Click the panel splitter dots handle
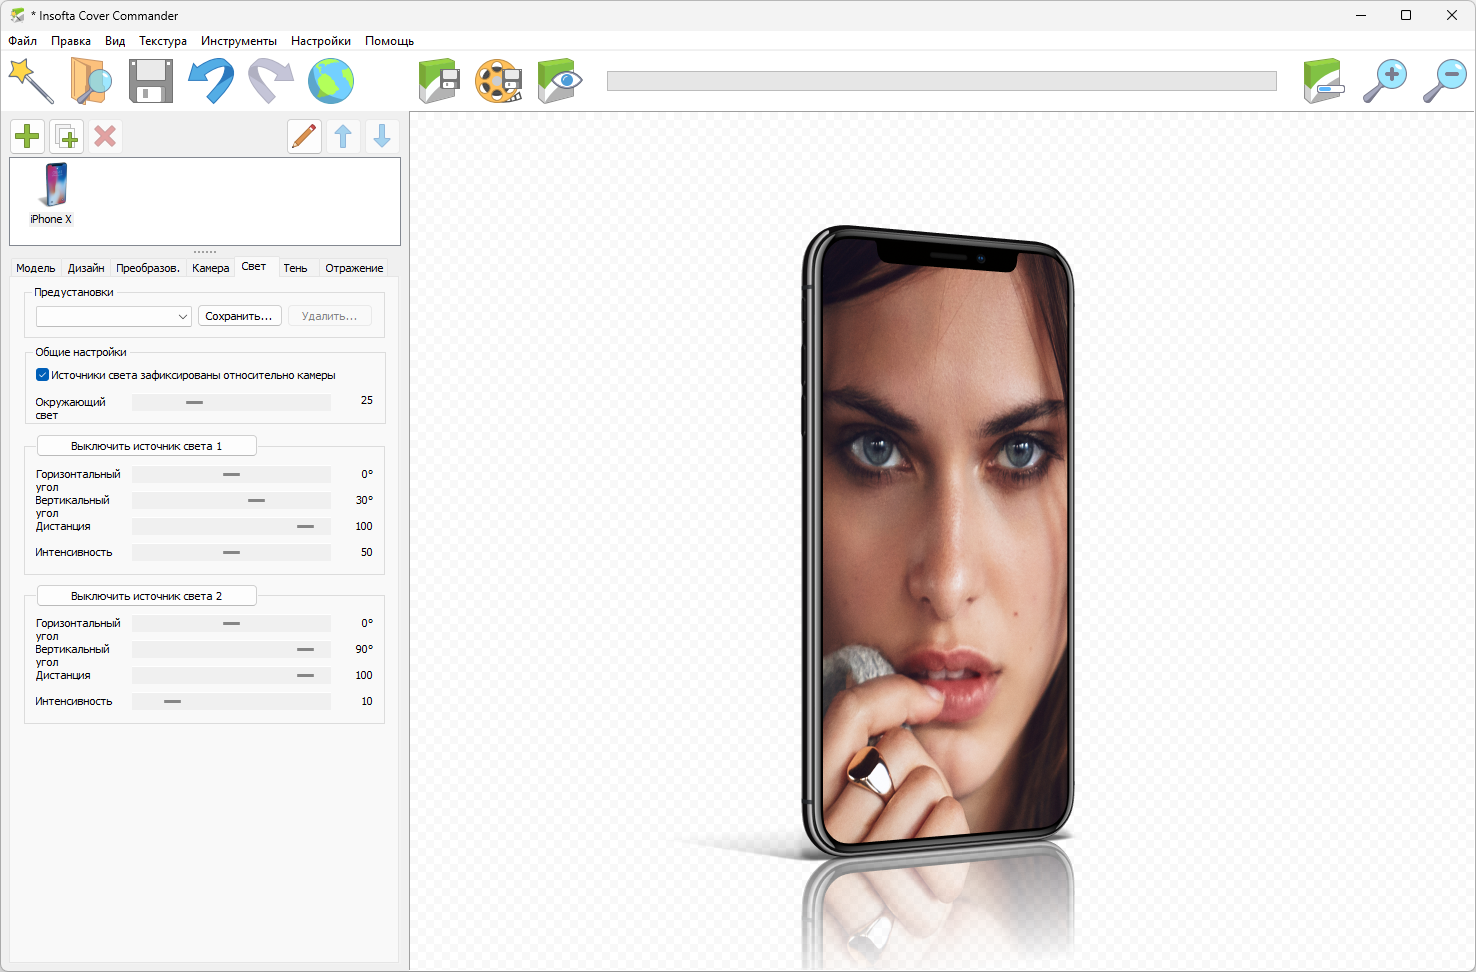The image size is (1476, 972). pos(205,252)
